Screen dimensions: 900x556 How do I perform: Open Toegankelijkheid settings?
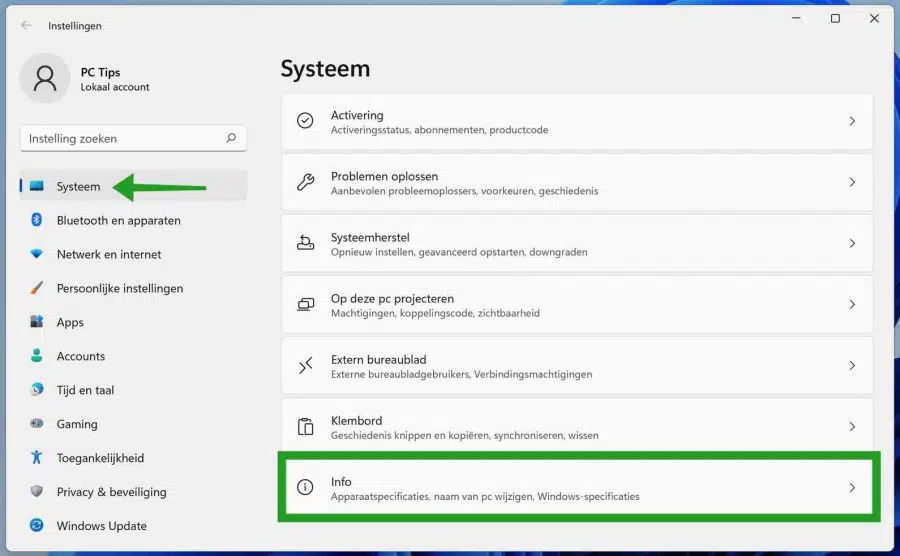(x=133, y=457)
